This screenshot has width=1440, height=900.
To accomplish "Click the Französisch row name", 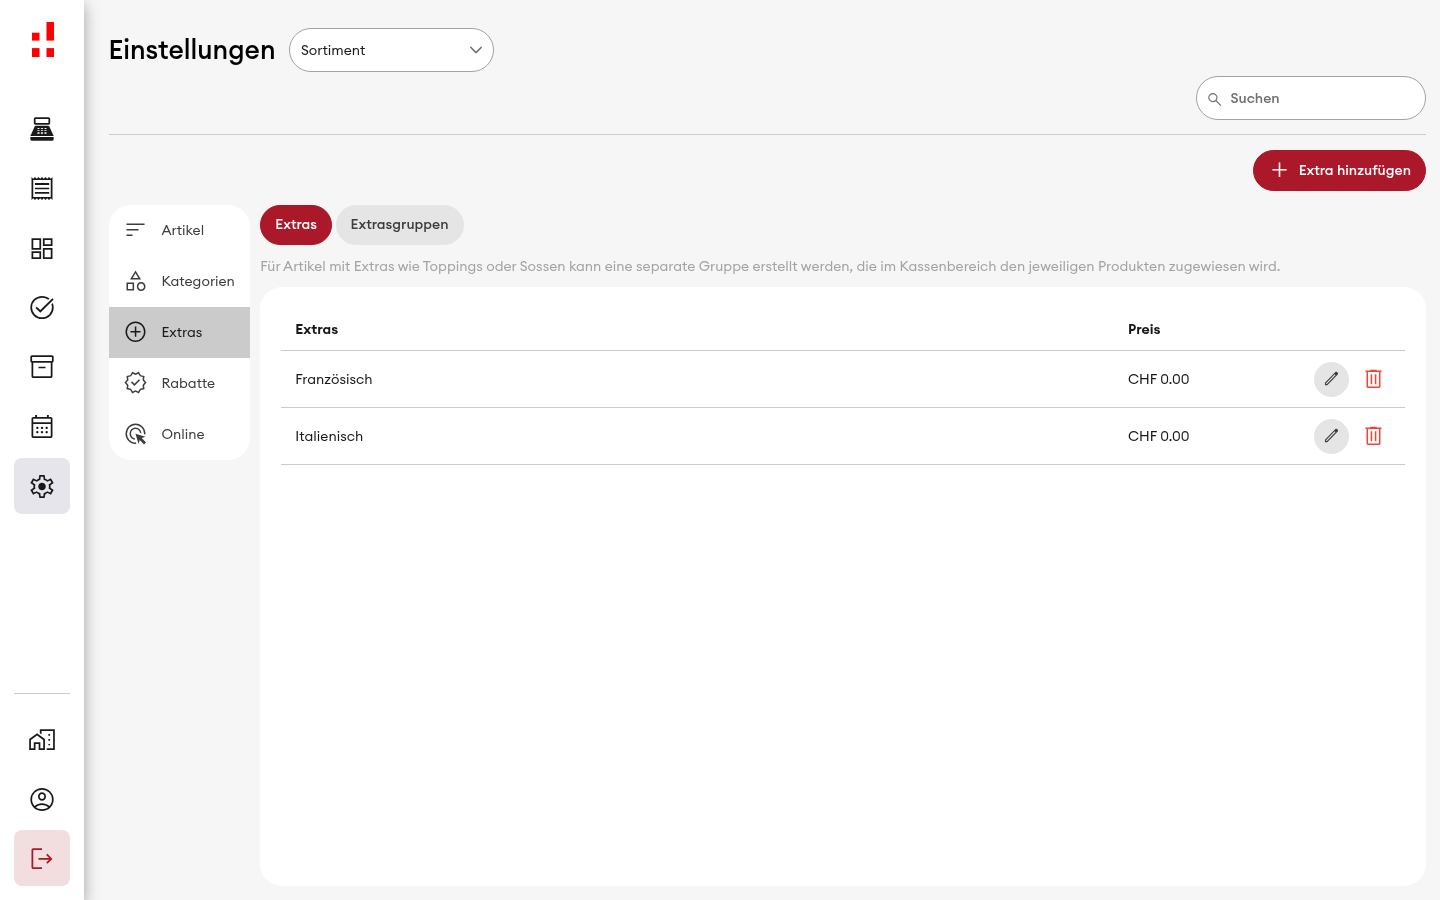I will 334,379.
